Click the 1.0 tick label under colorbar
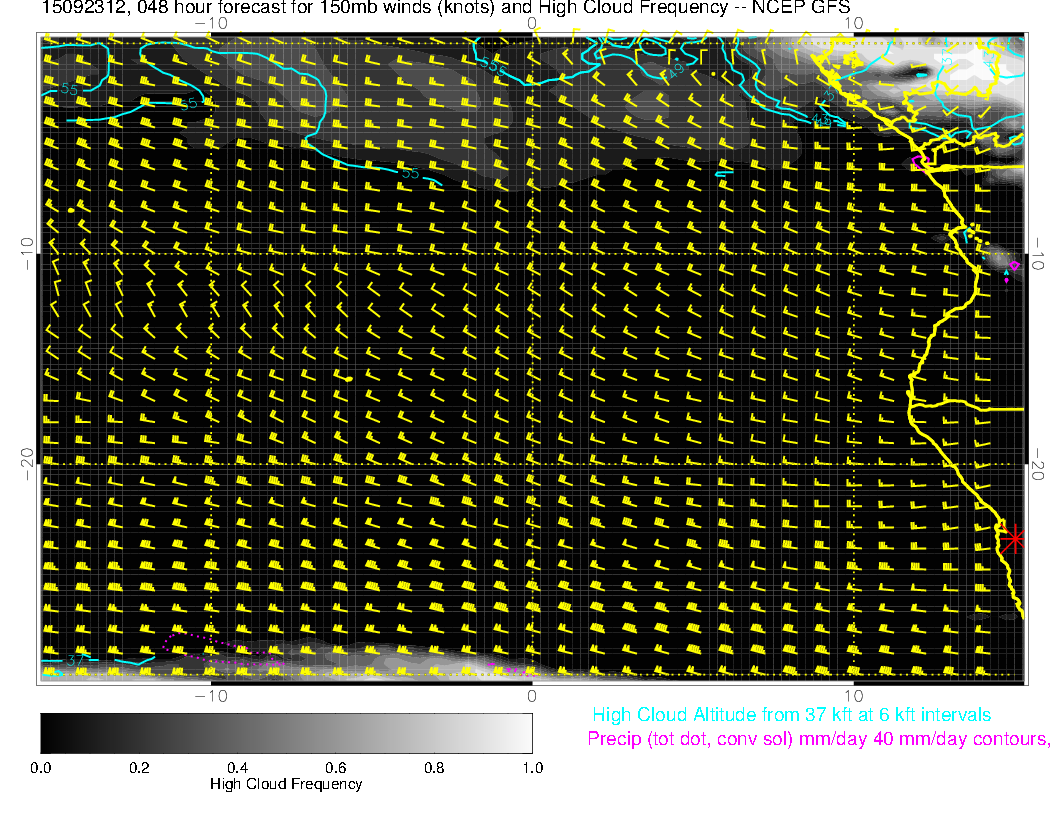The height and width of the screenshot is (816, 1056). pyautogui.click(x=531, y=768)
